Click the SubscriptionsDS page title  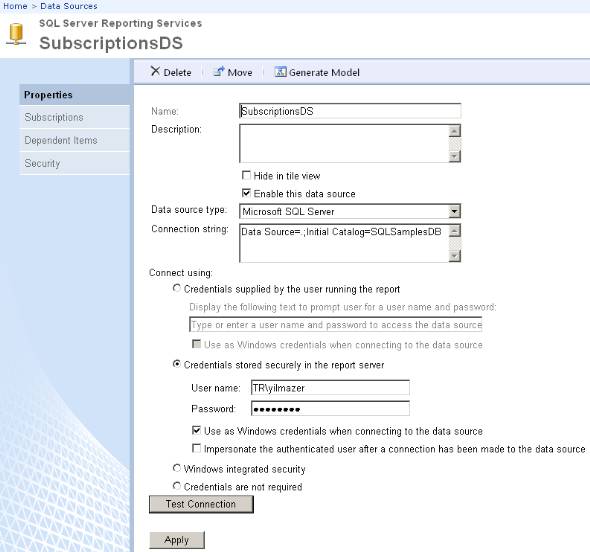(111, 43)
